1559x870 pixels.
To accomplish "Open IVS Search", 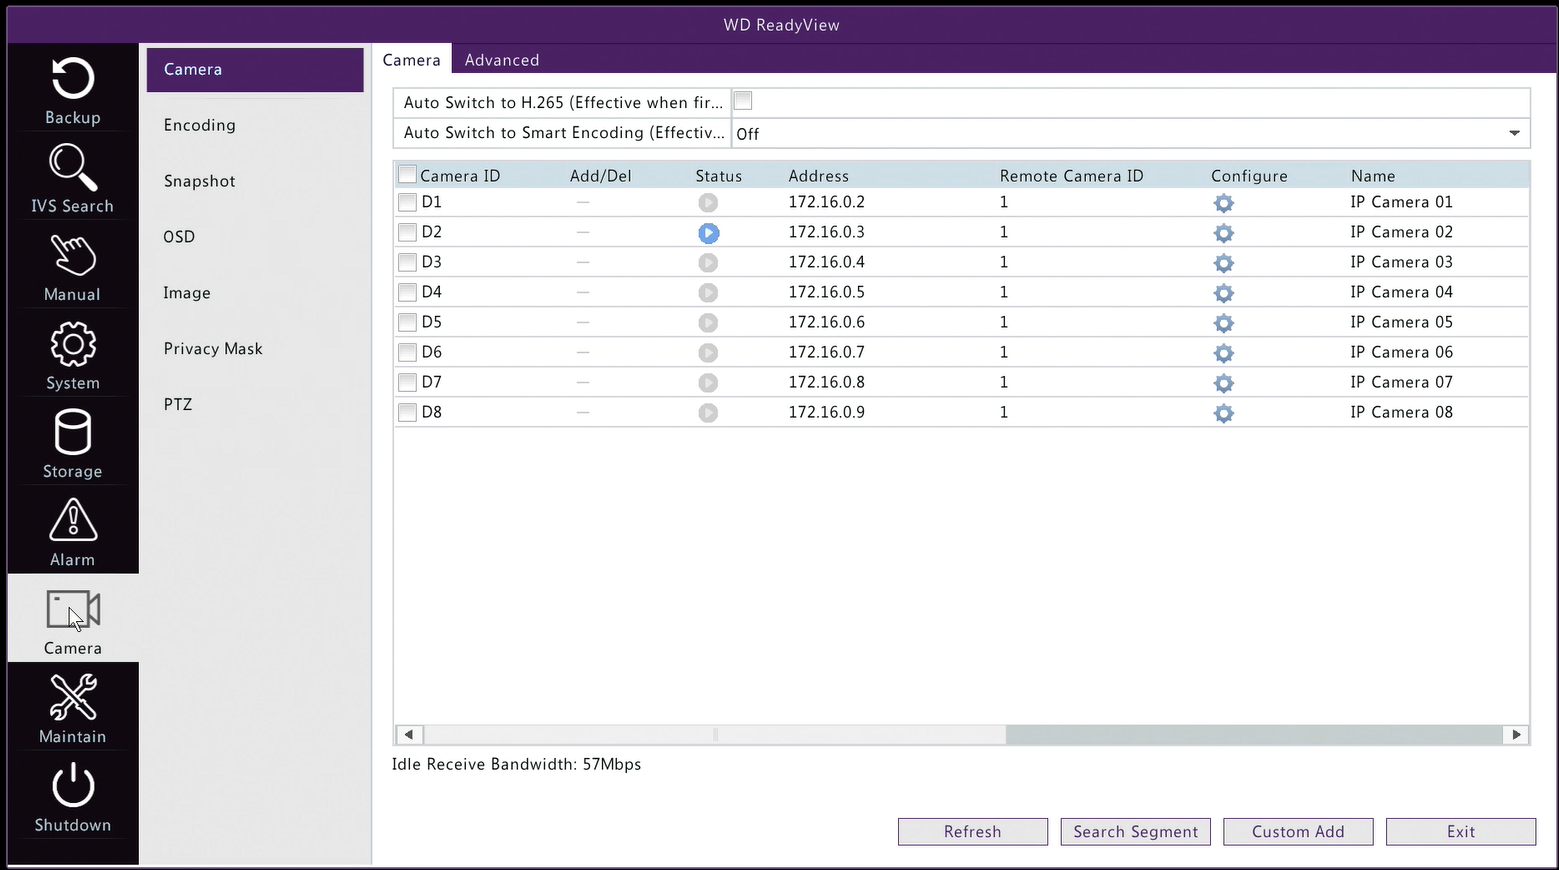I will 73,178.
